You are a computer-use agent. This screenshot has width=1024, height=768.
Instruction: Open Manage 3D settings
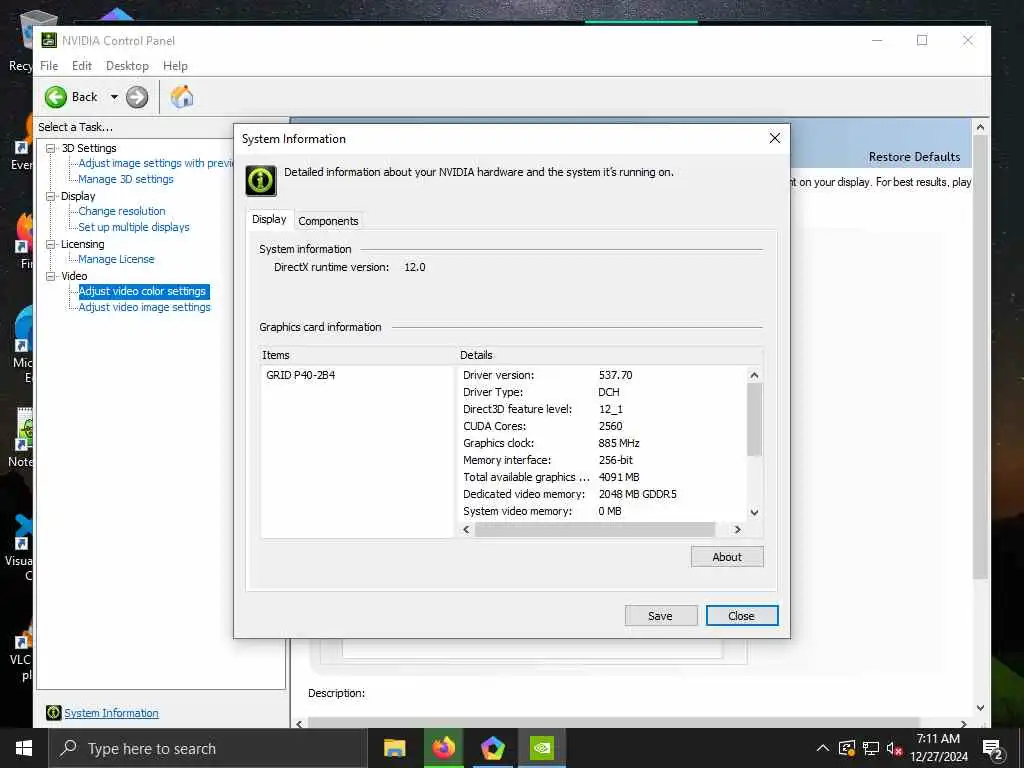click(126, 179)
